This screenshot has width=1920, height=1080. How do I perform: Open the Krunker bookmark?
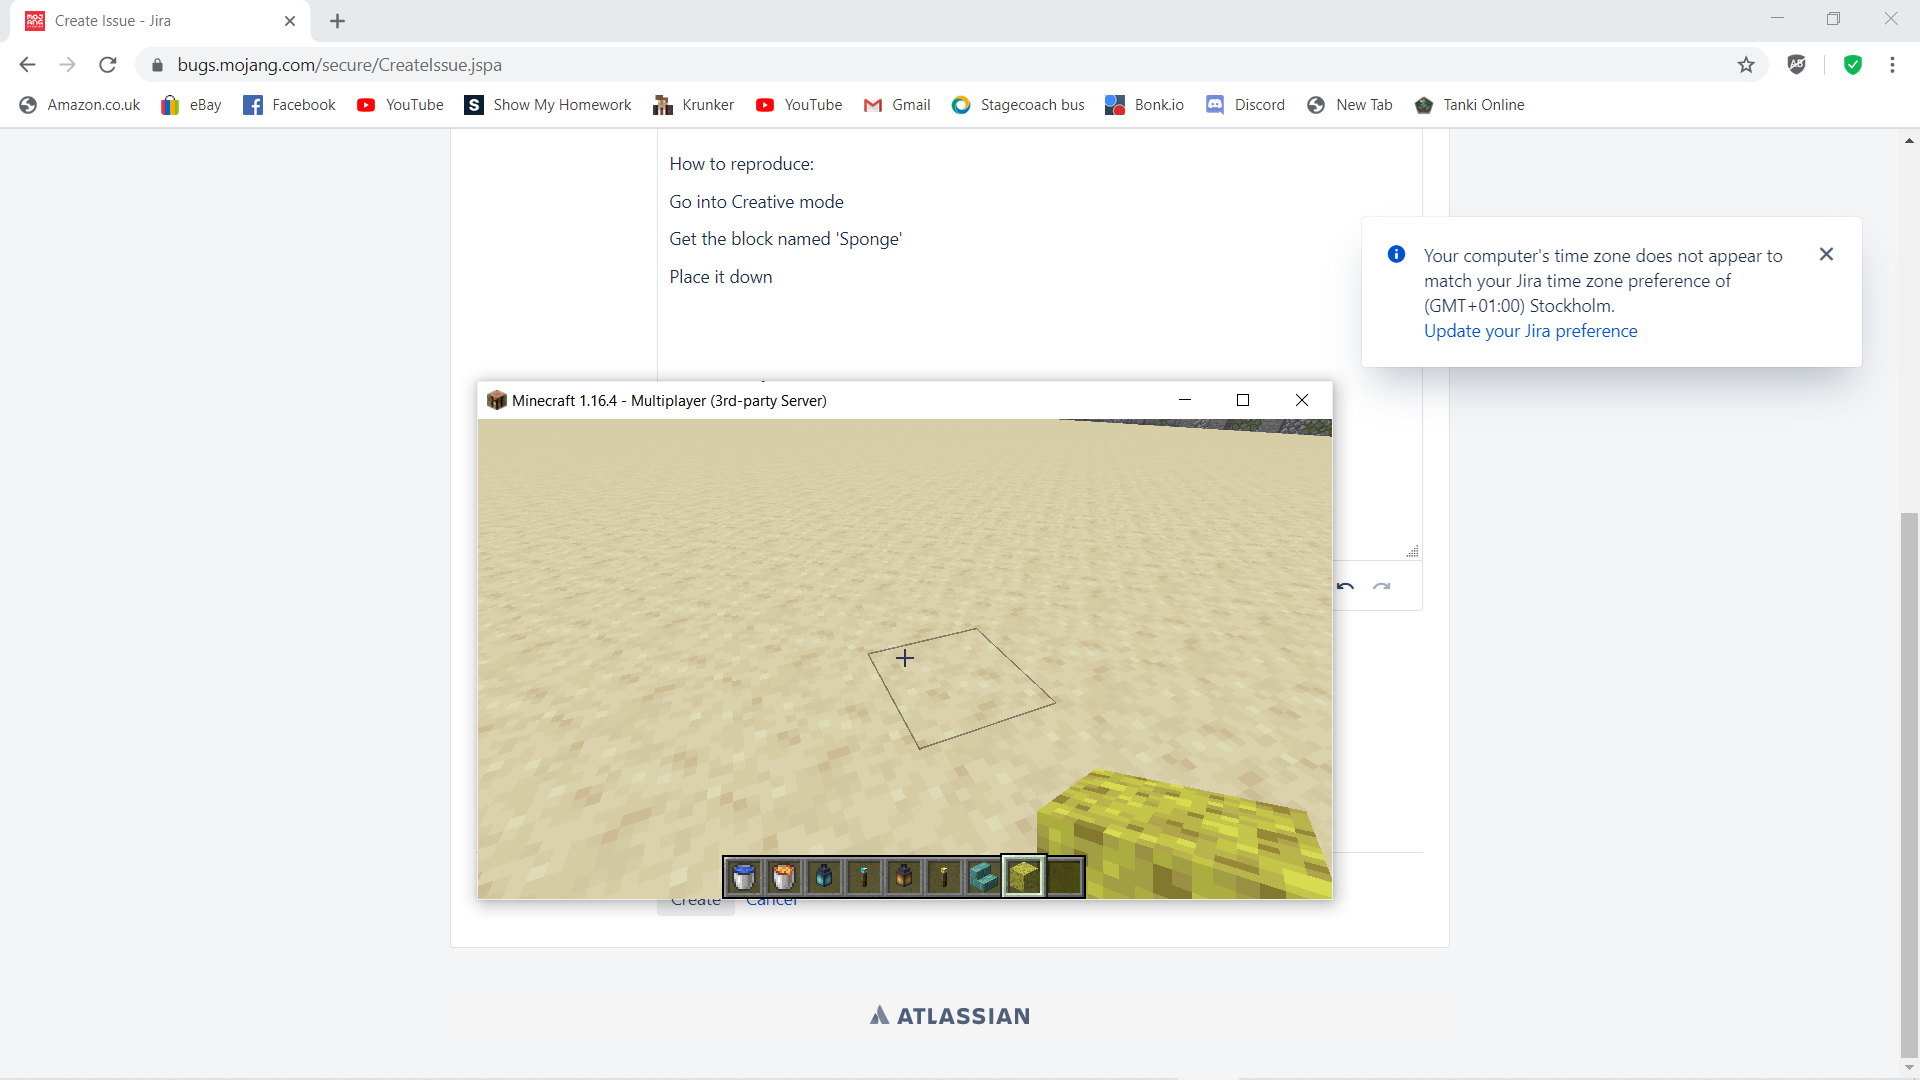(693, 105)
